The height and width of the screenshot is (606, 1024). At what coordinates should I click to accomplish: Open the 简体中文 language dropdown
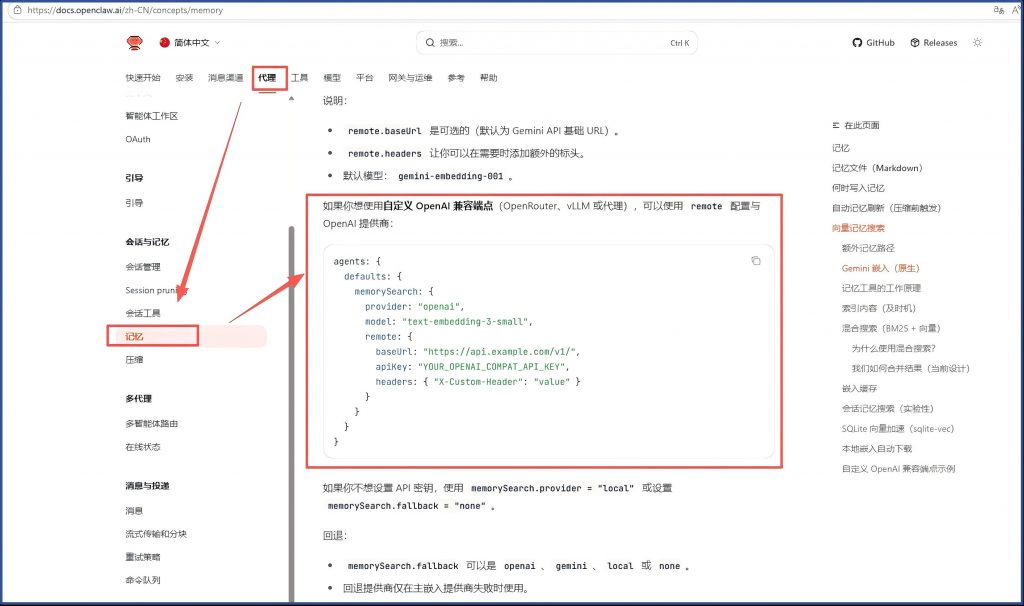tap(190, 43)
